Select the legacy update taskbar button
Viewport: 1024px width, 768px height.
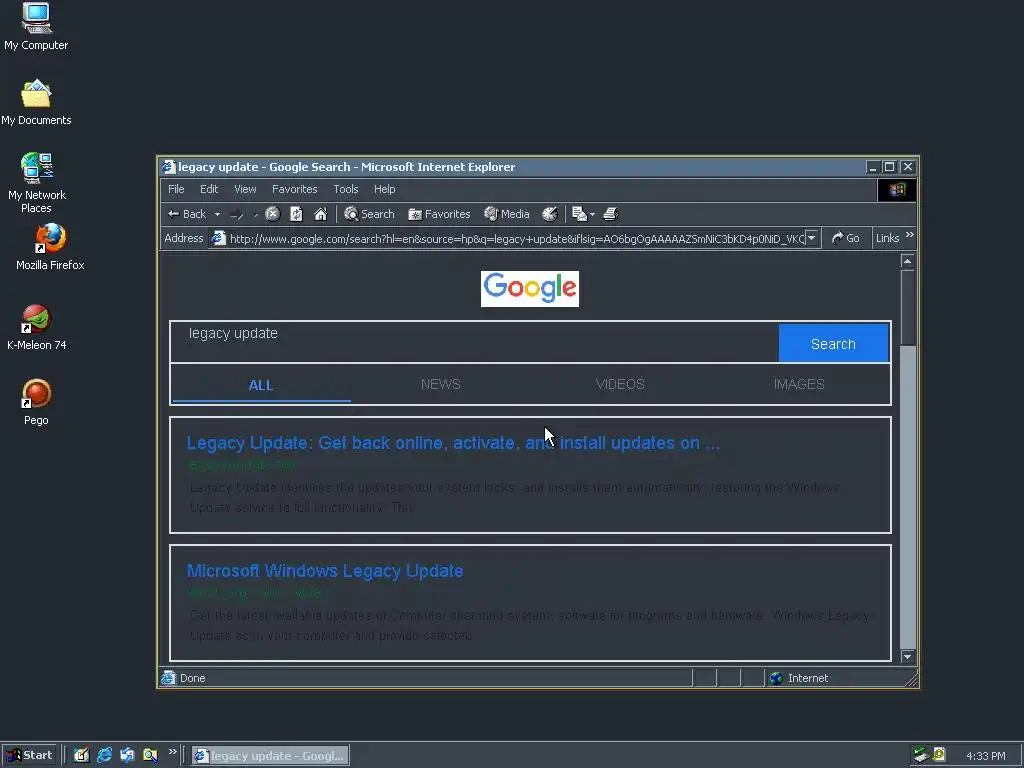point(270,756)
